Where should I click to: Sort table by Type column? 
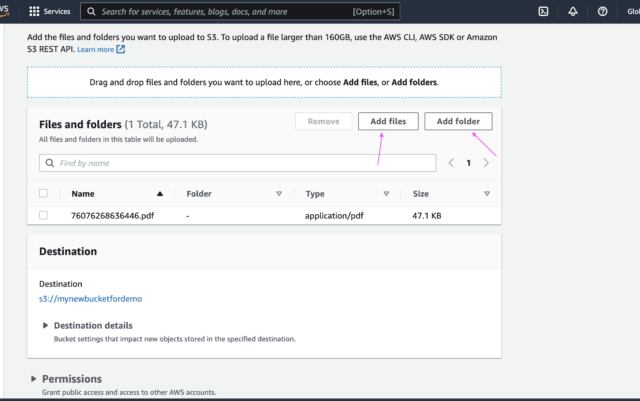tap(386, 194)
